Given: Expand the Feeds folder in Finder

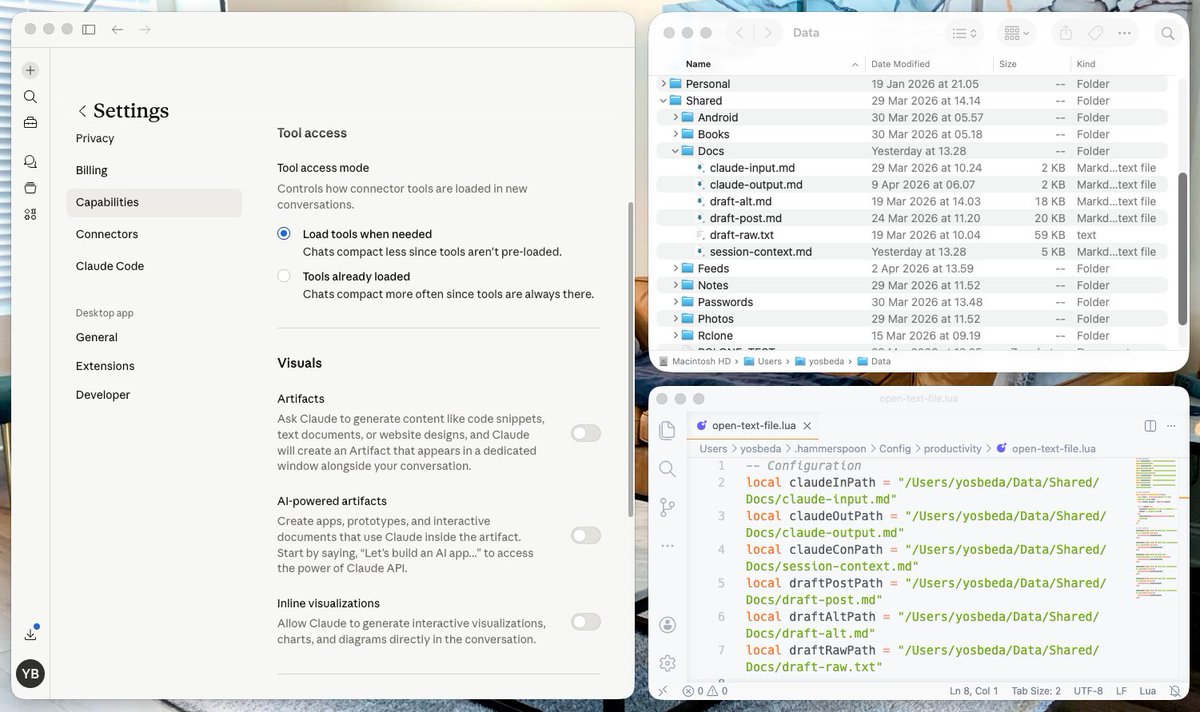Looking at the screenshot, I should point(676,268).
